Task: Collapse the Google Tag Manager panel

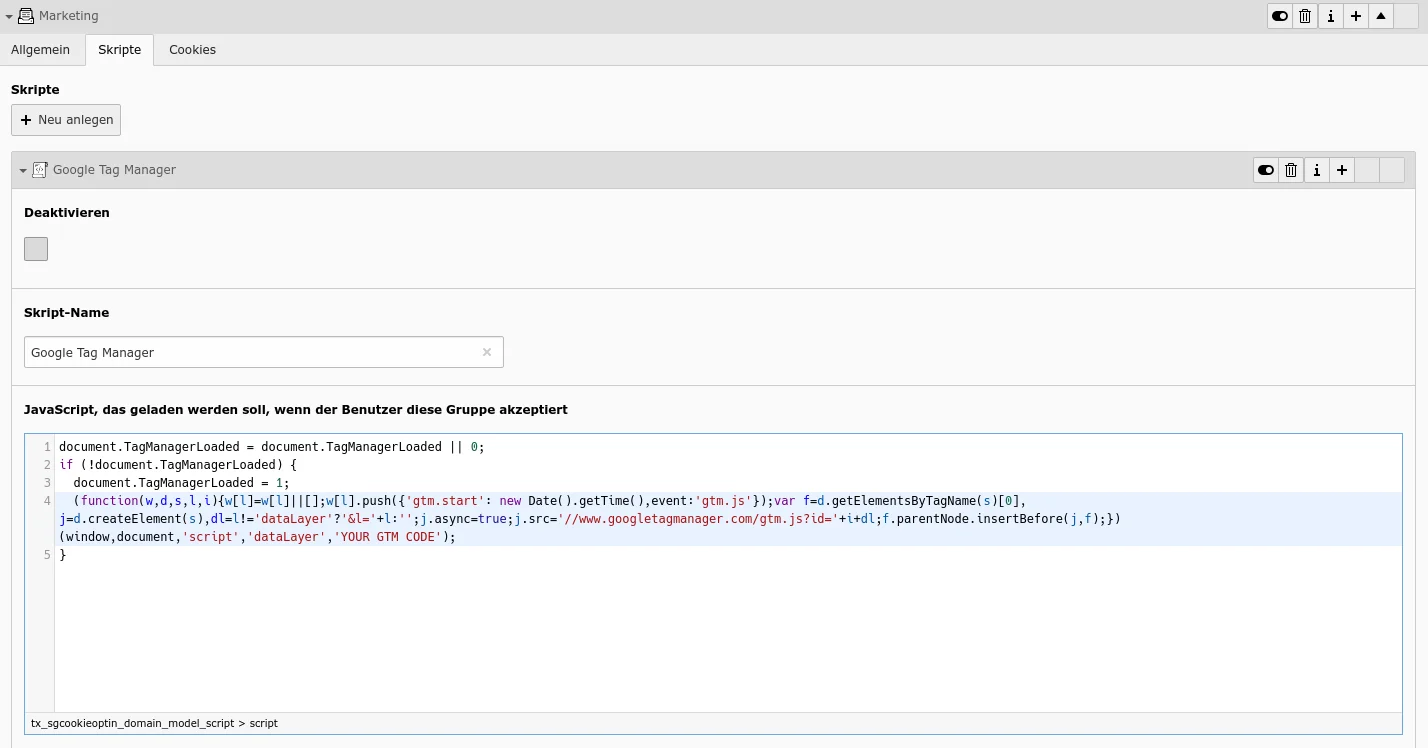Action: (23, 169)
